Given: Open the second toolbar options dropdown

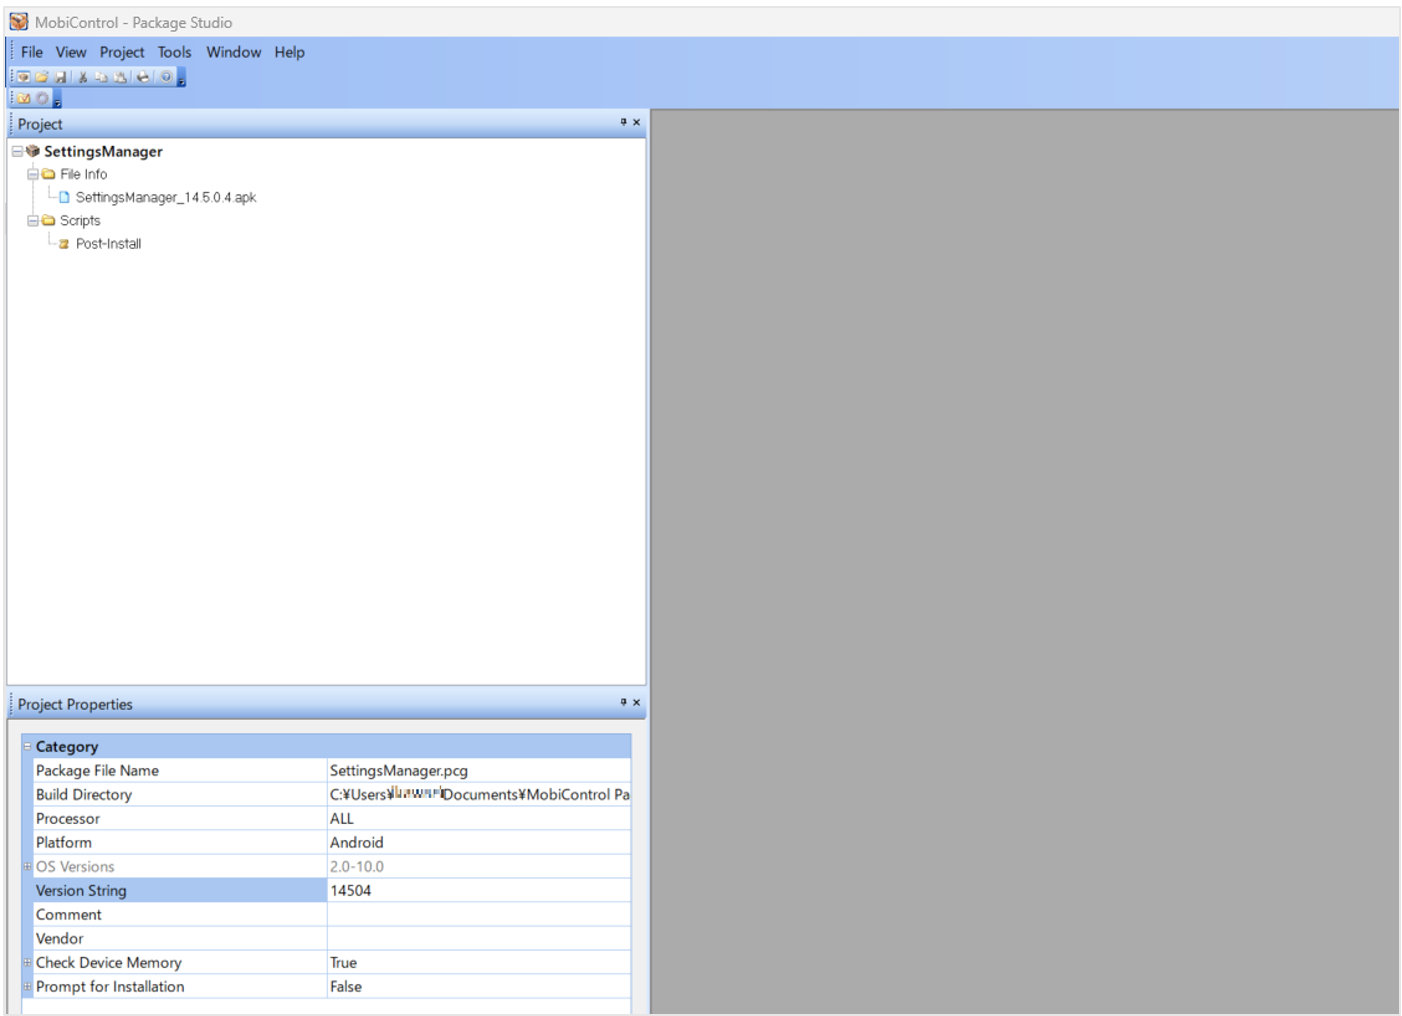Looking at the screenshot, I should [57, 100].
